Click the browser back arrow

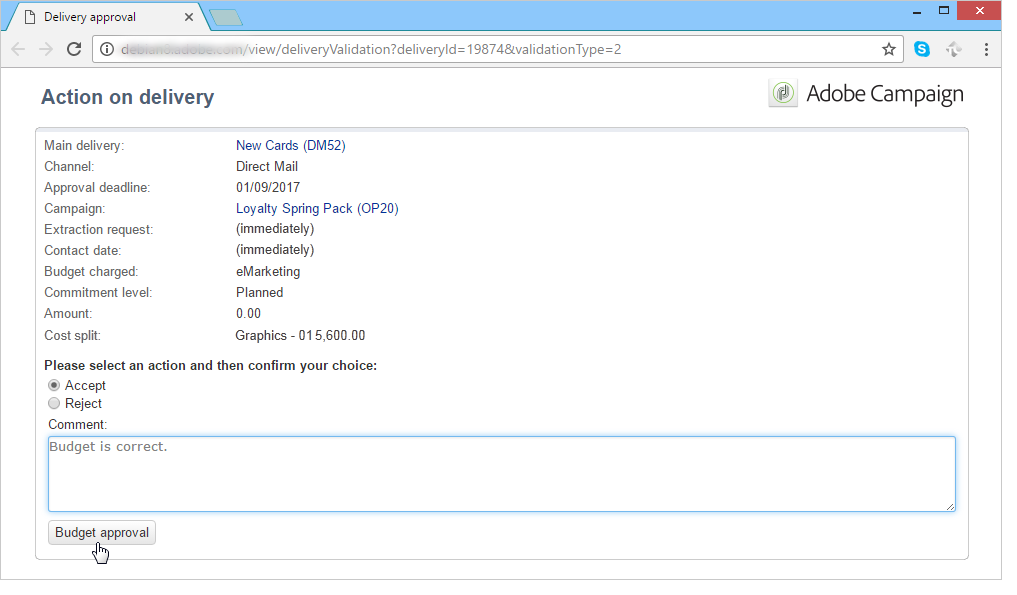[x=18, y=49]
